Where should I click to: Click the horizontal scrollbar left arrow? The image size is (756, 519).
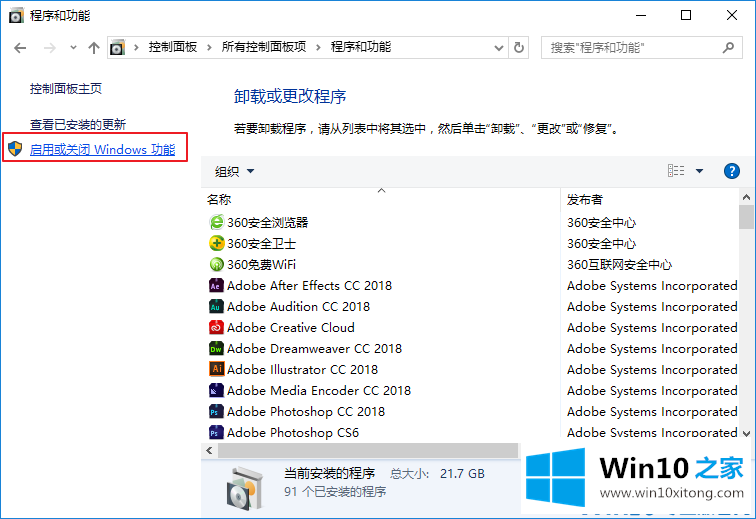[x=209, y=451]
